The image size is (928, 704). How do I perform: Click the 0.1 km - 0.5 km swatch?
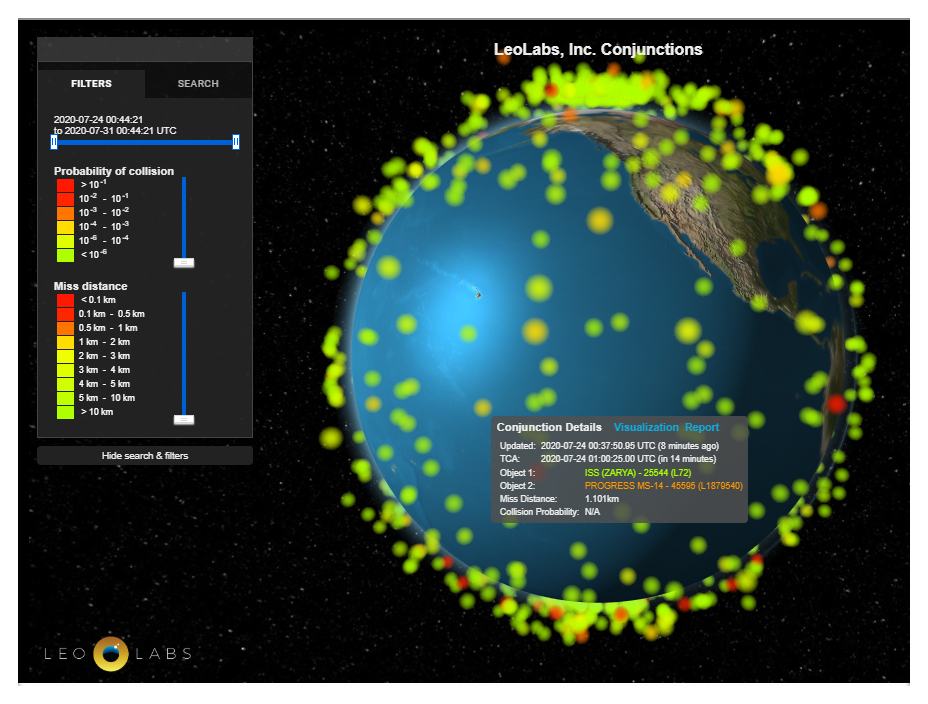[x=65, y=314]
